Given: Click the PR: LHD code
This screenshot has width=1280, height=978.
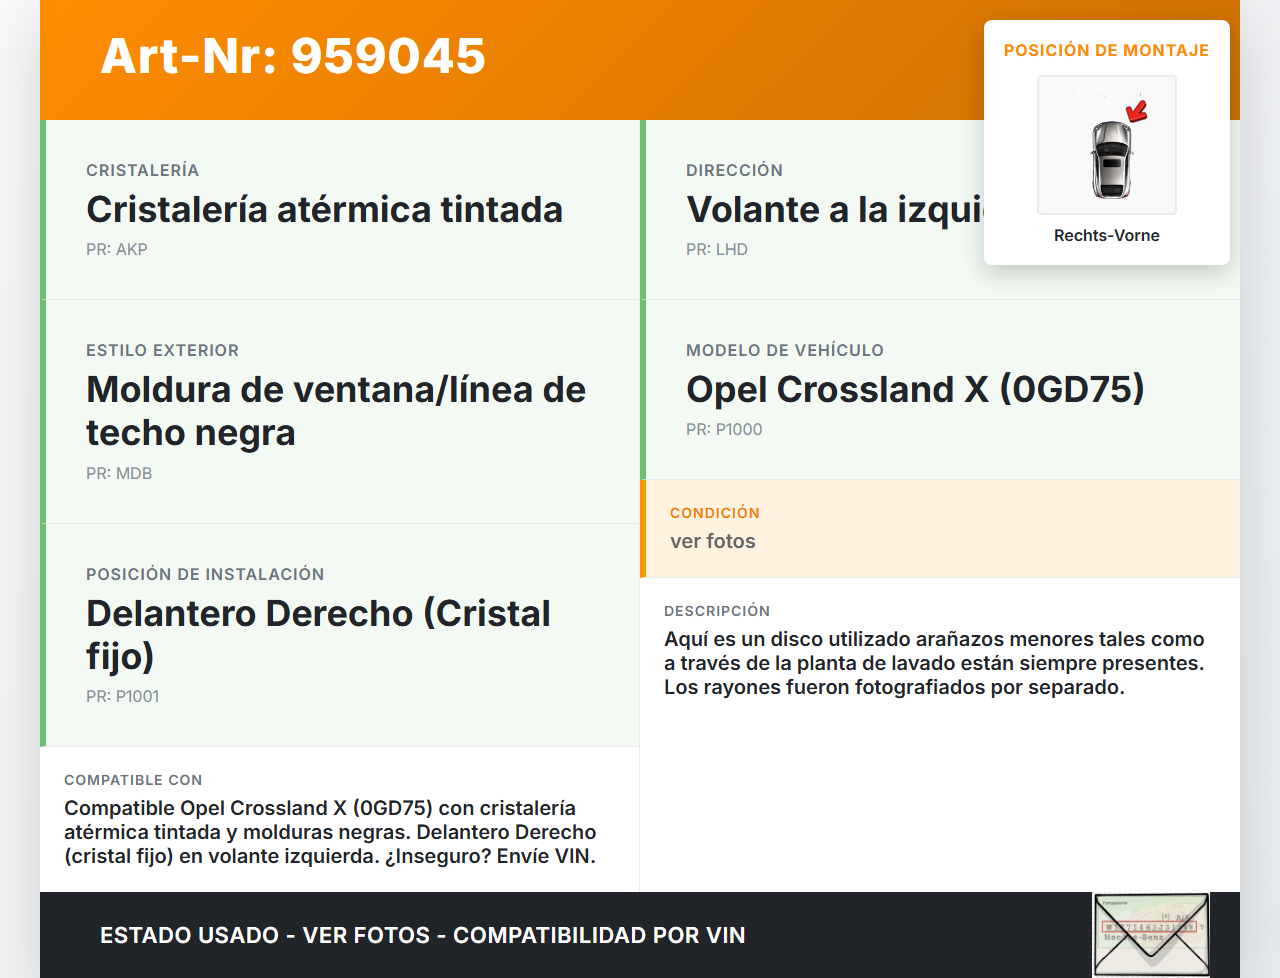Looking at the screenshot, I should coord(717,250).
